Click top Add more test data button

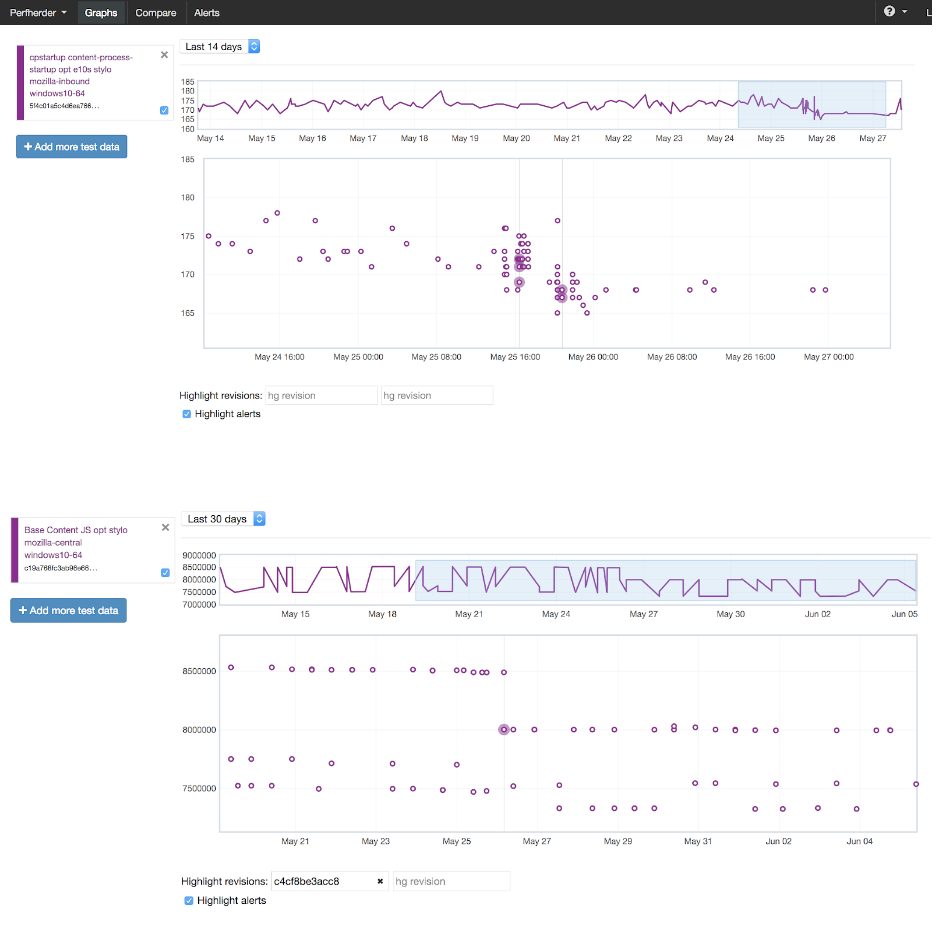[x=71, y=147]
